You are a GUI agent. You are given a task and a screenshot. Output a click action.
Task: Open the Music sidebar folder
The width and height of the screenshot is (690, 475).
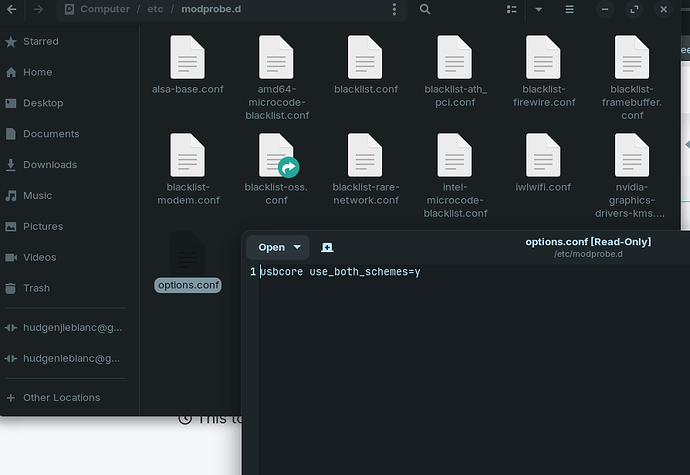(68, 195)
